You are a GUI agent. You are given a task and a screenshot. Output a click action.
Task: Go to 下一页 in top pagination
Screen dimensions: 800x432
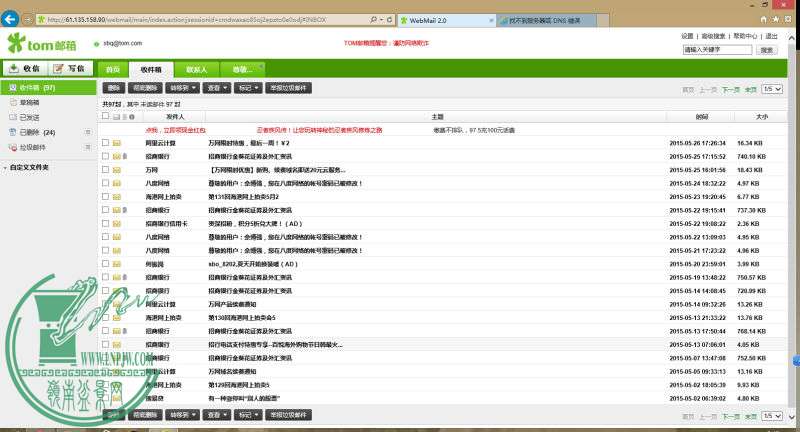click(731, 90)
